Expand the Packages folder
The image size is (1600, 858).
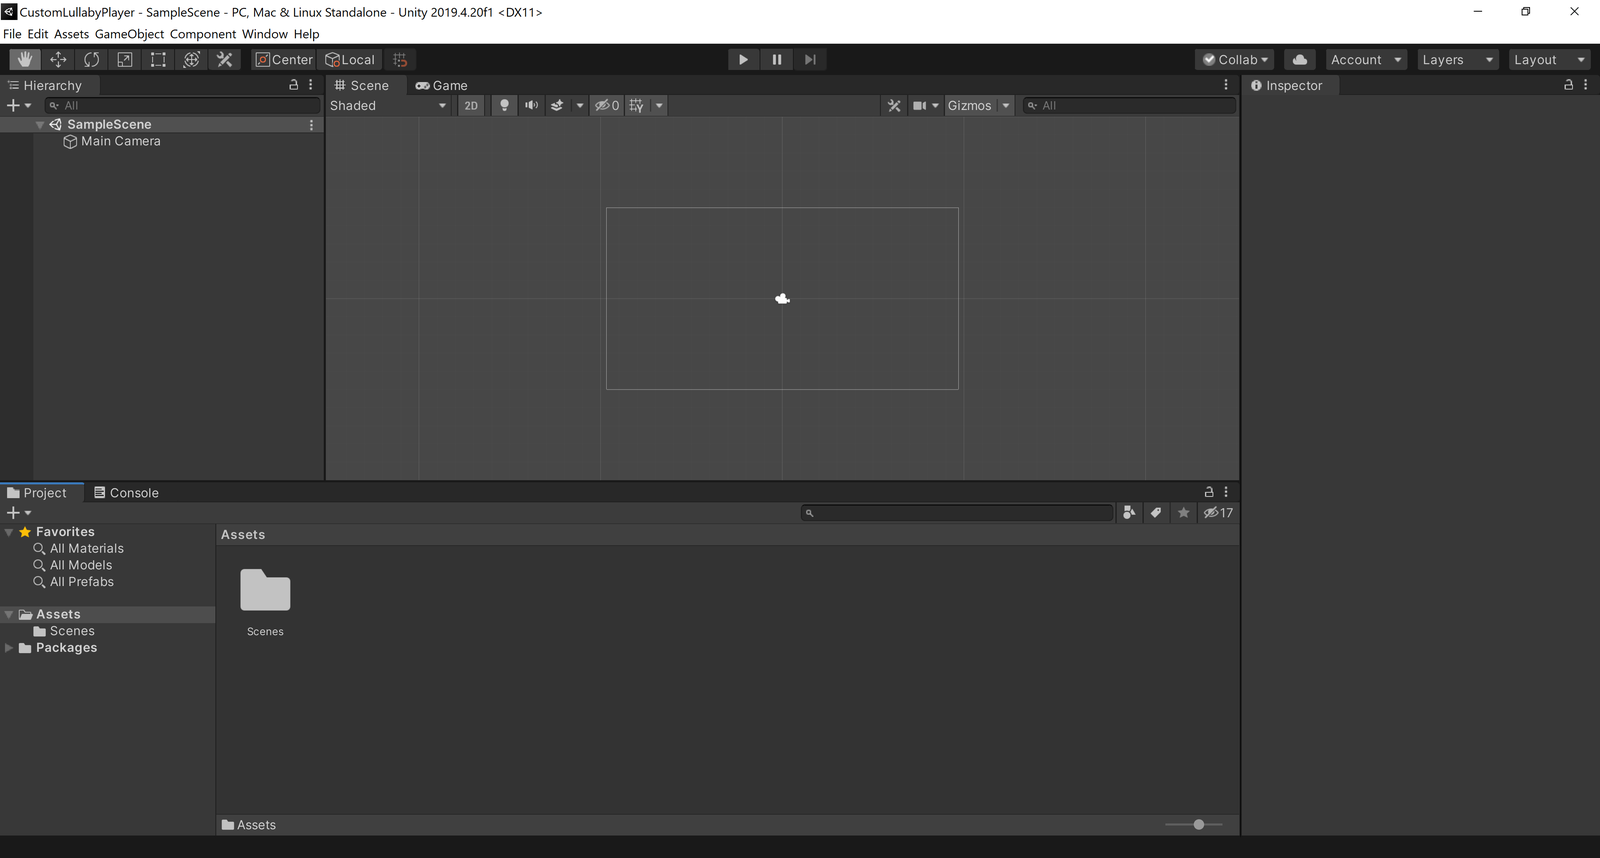pos(9,648)
